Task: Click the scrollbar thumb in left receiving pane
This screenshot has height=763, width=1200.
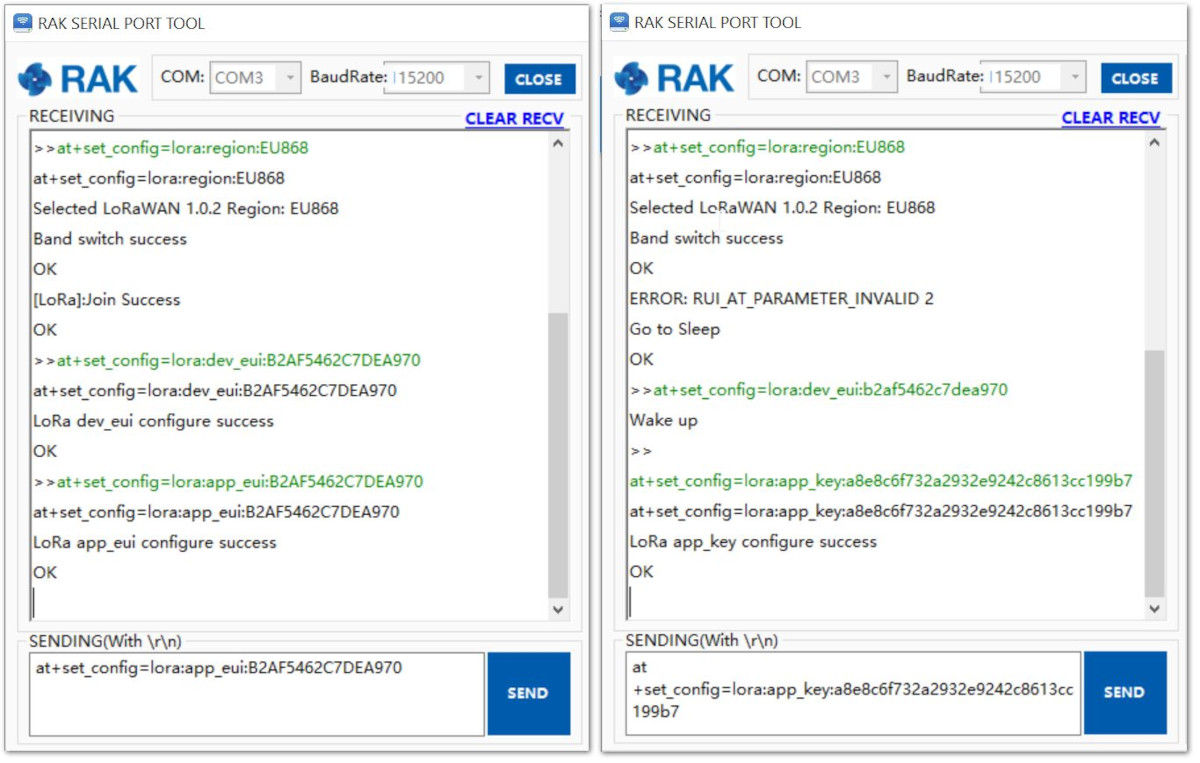Action: click(x=558, y=455)
